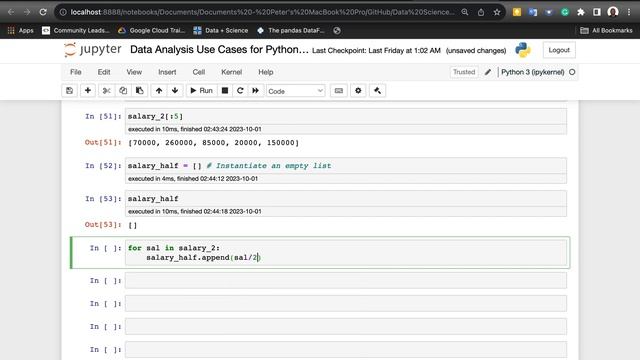Interrupt the kernel with the stop button
Screen dimensions: 640x360
(x=224, y=91)
